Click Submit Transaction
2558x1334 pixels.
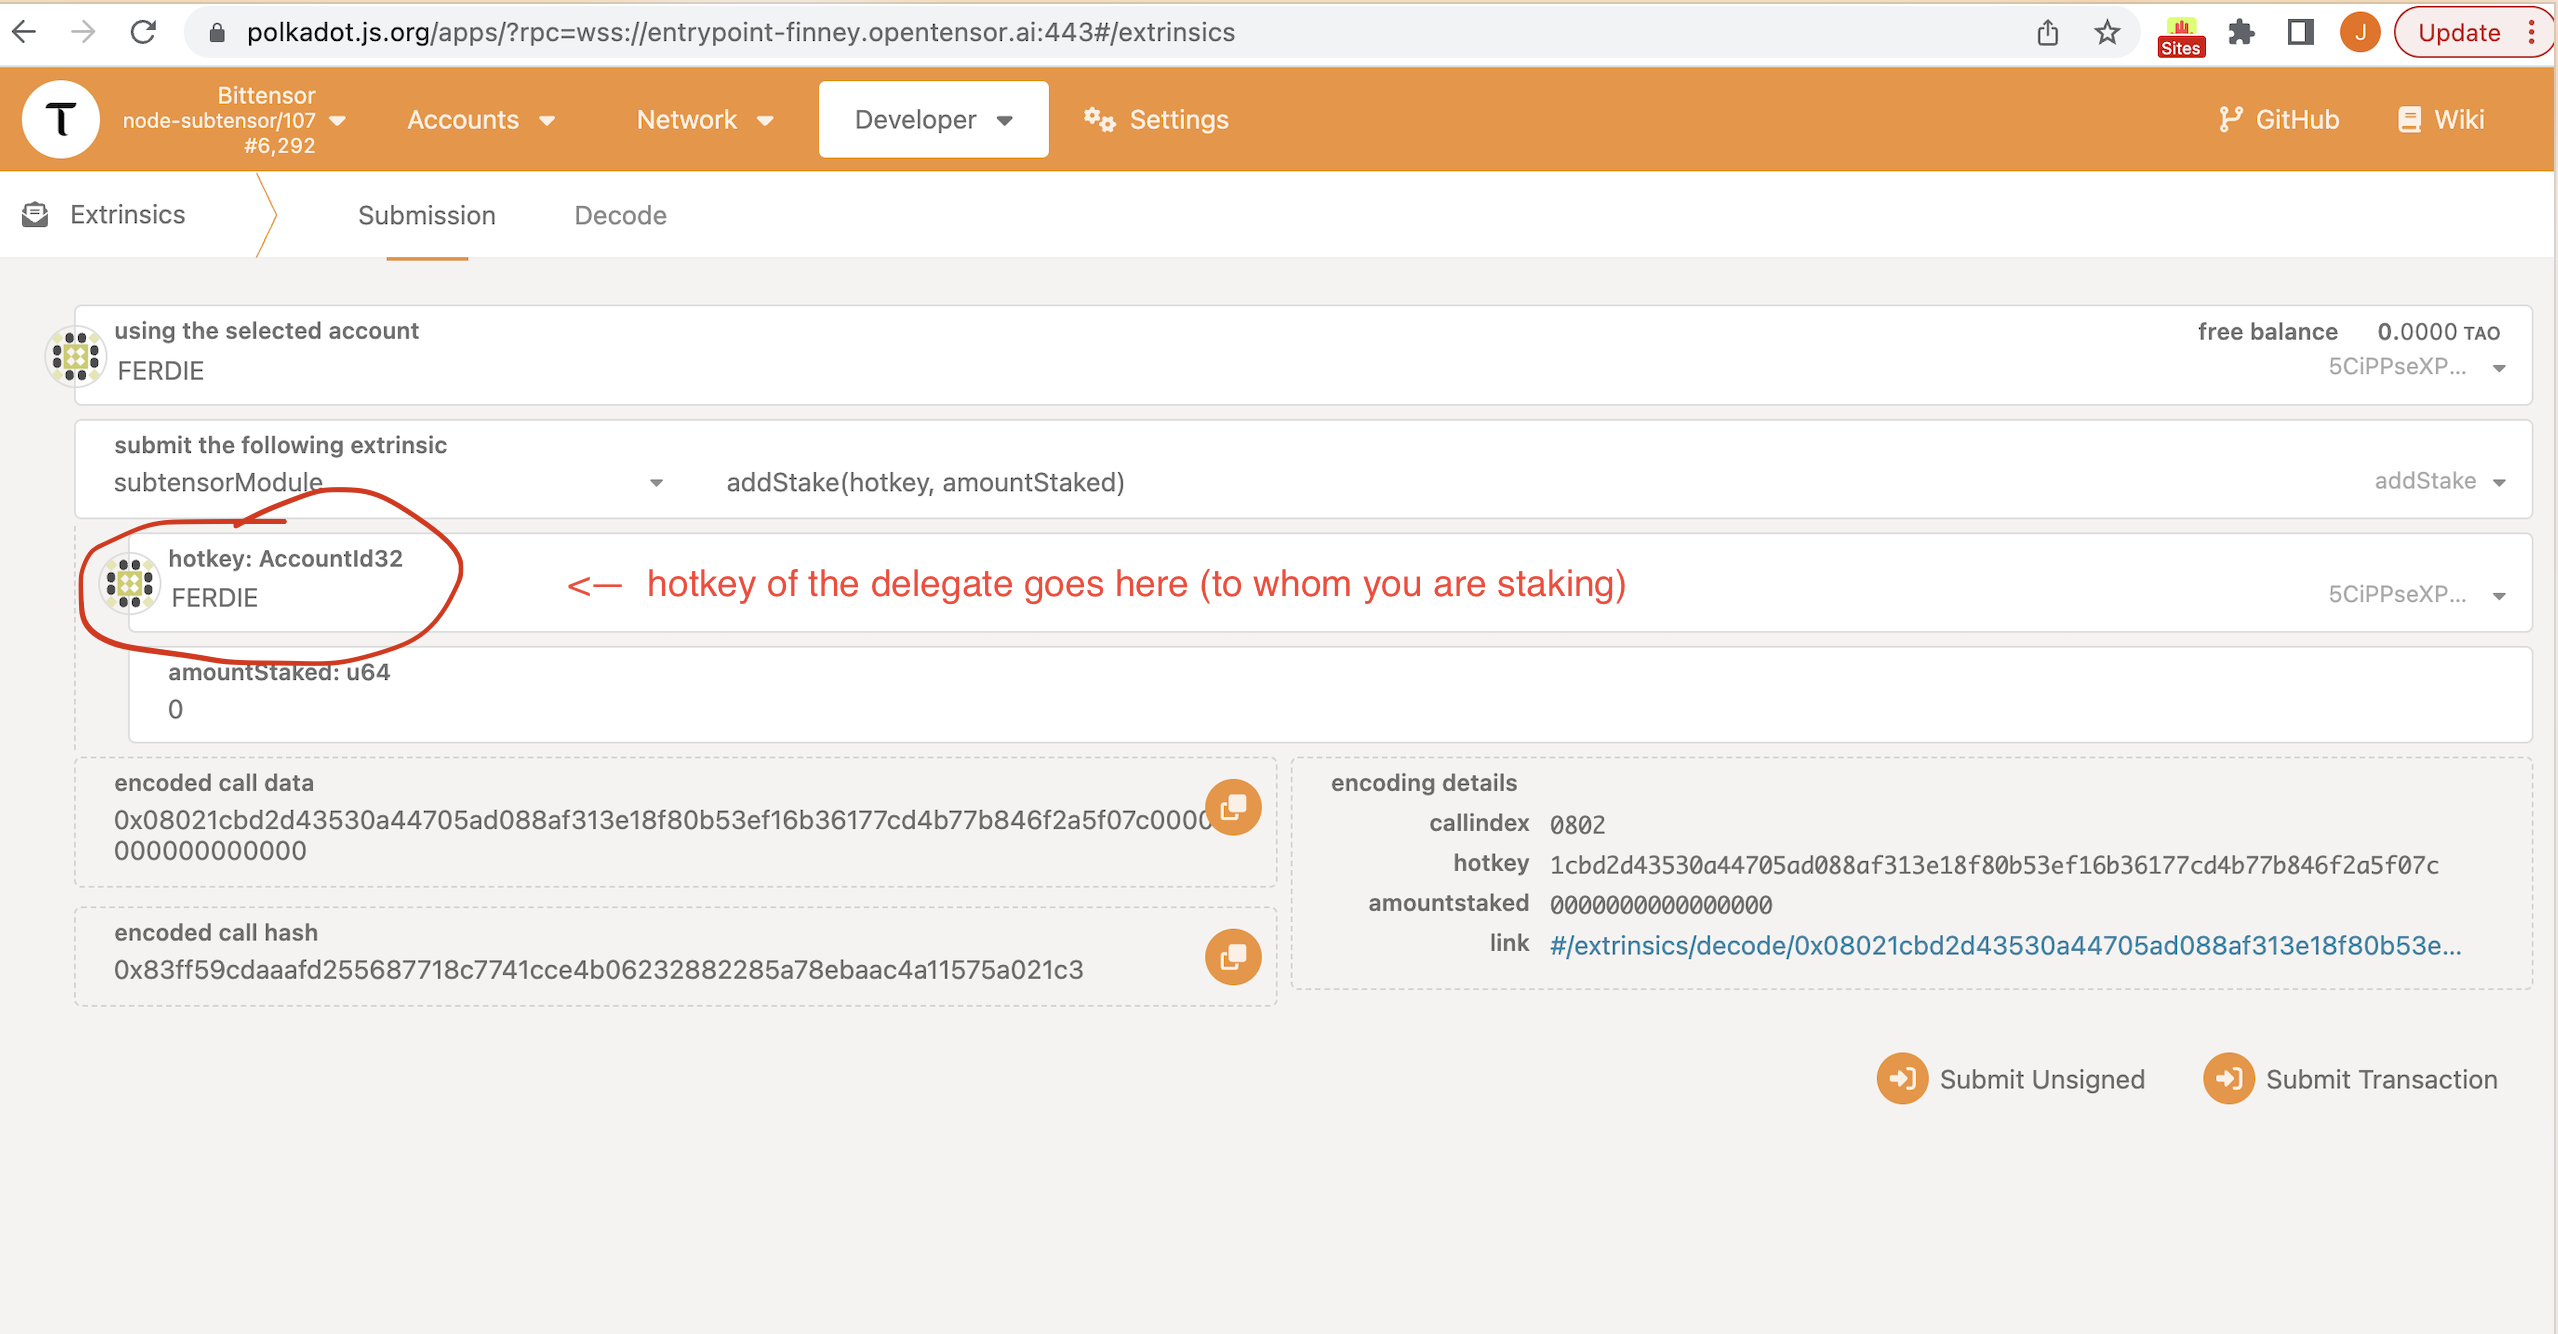pyautogui.click(x=2350, y=1079)
